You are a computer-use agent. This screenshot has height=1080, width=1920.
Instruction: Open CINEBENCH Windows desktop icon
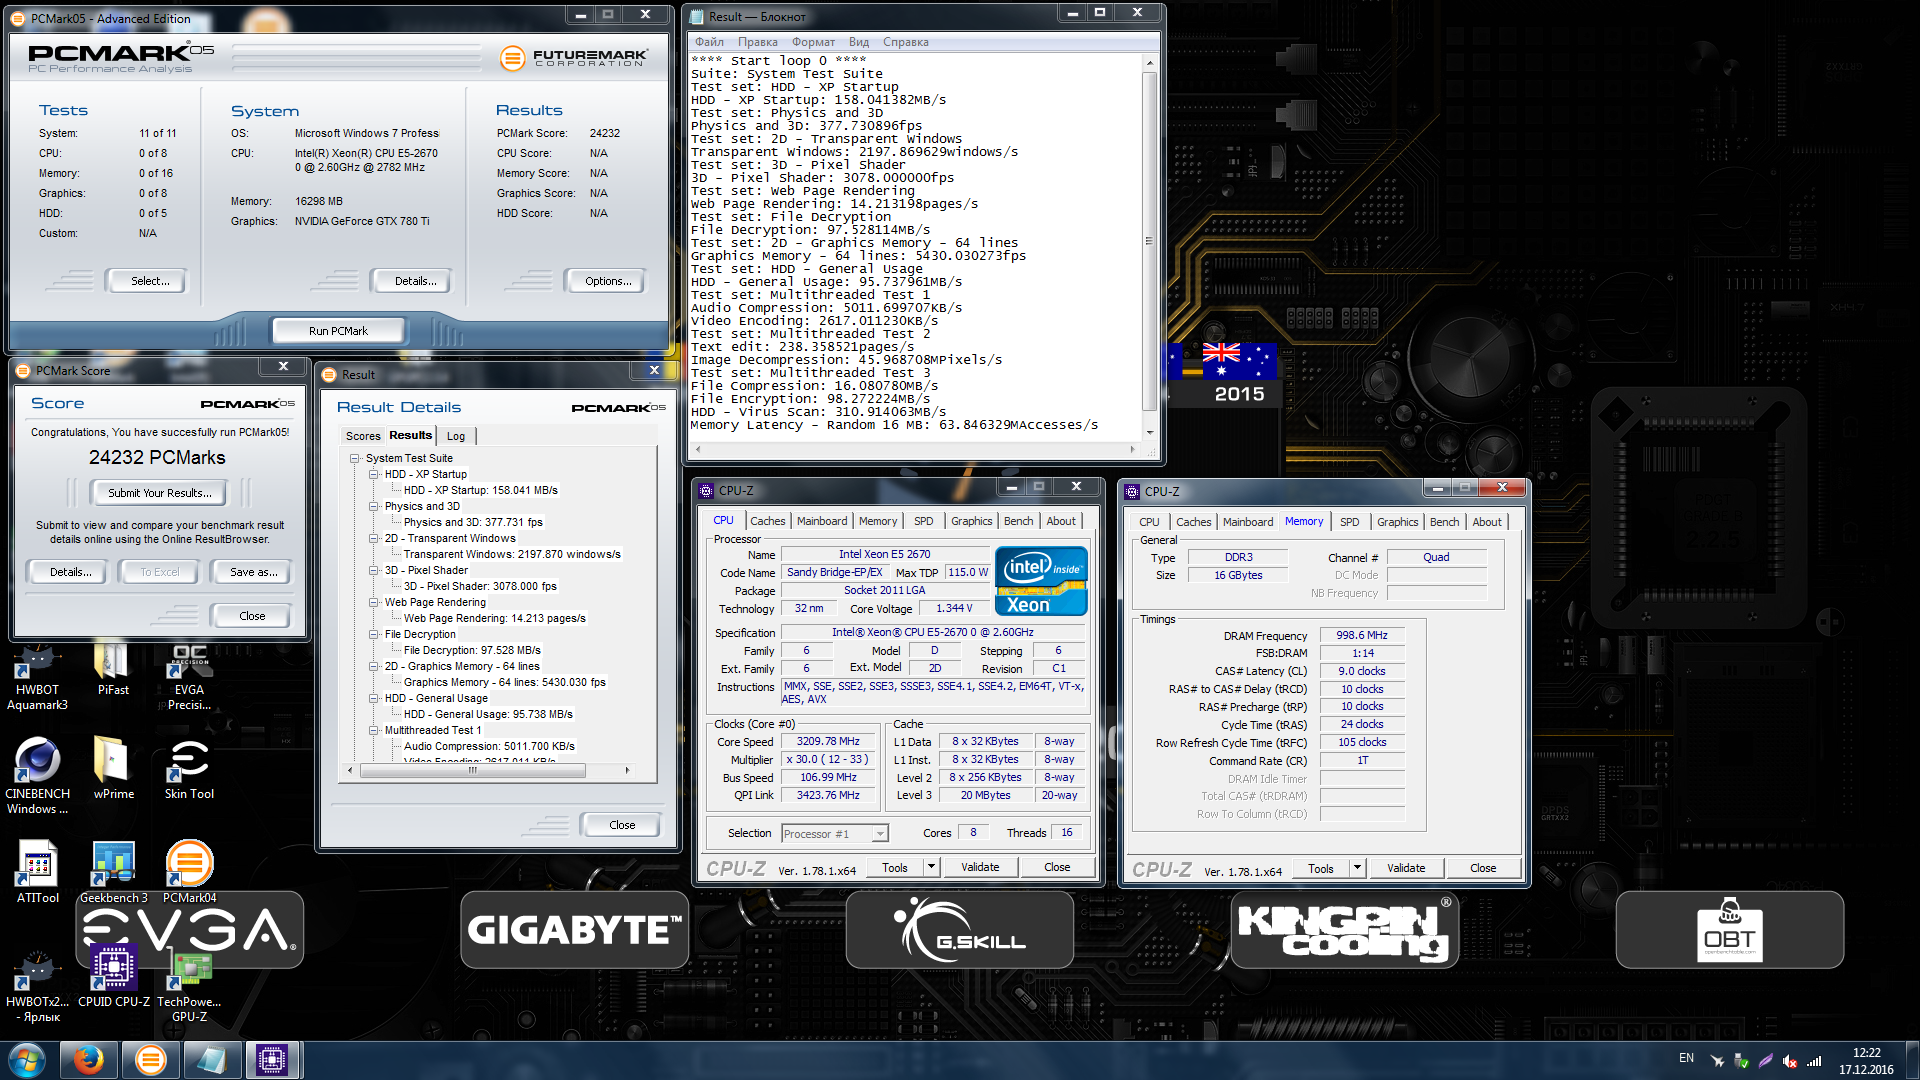tap(37, 776)
